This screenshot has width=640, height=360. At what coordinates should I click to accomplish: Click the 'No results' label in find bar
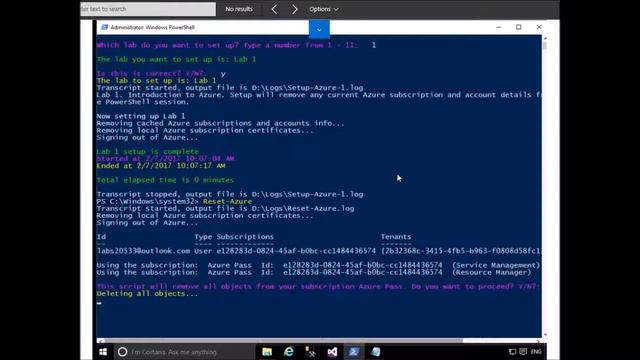coord(239,9)
